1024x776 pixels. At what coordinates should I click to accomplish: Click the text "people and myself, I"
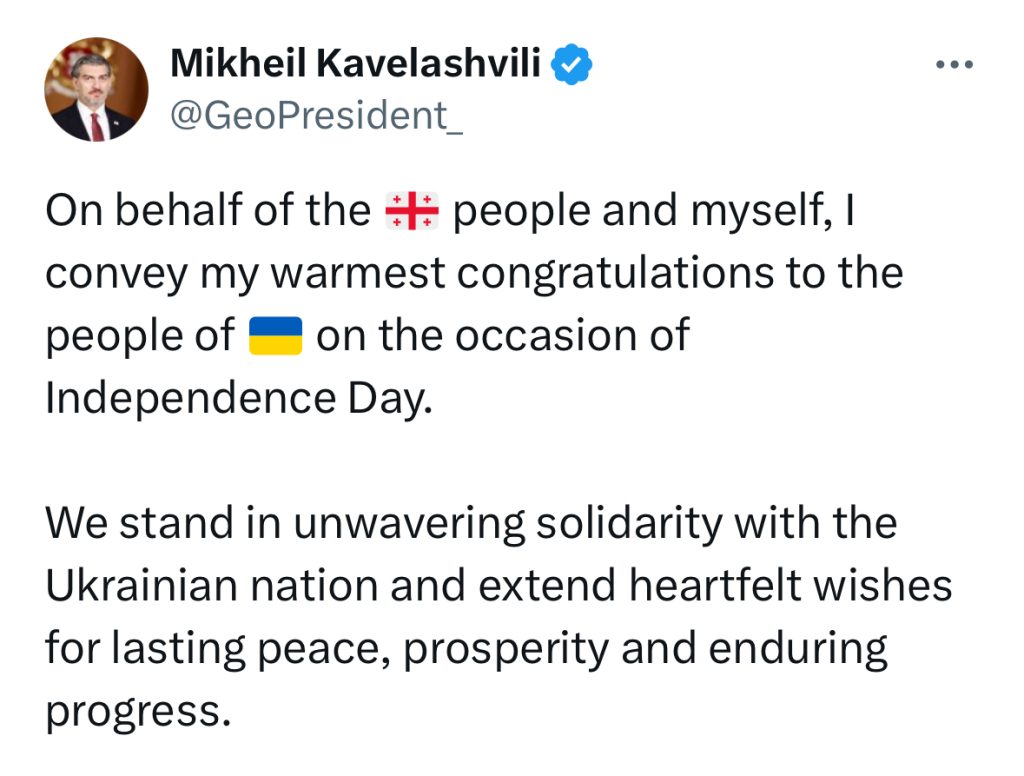click(654, 212)
